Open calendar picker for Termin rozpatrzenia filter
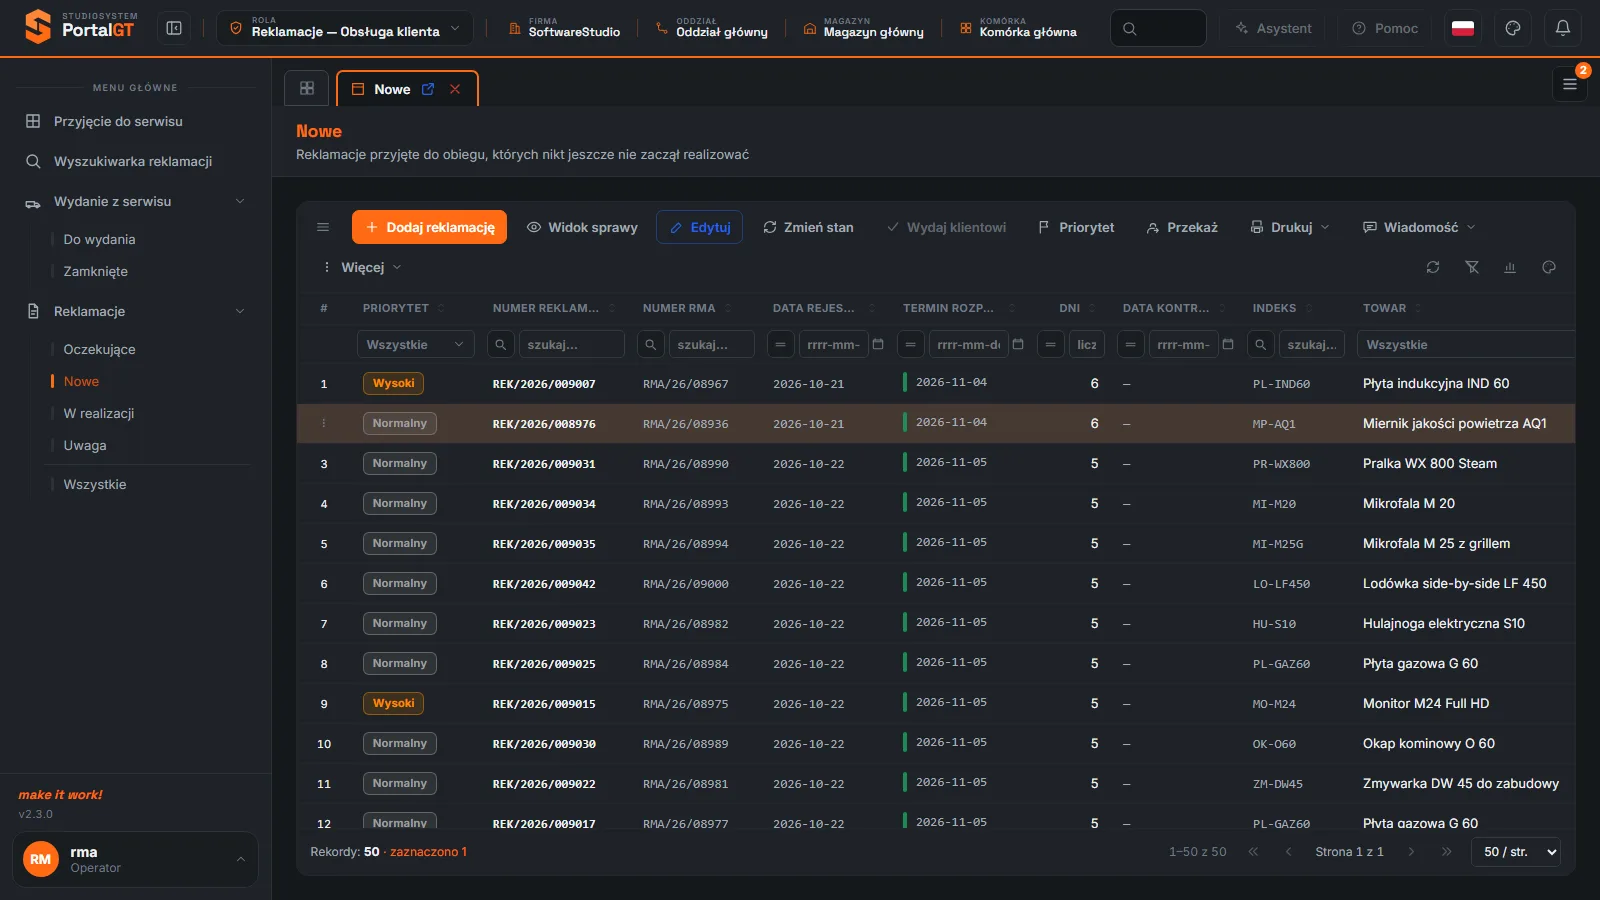Viewport: 1600px width, 900px height. click(1018, 344)
